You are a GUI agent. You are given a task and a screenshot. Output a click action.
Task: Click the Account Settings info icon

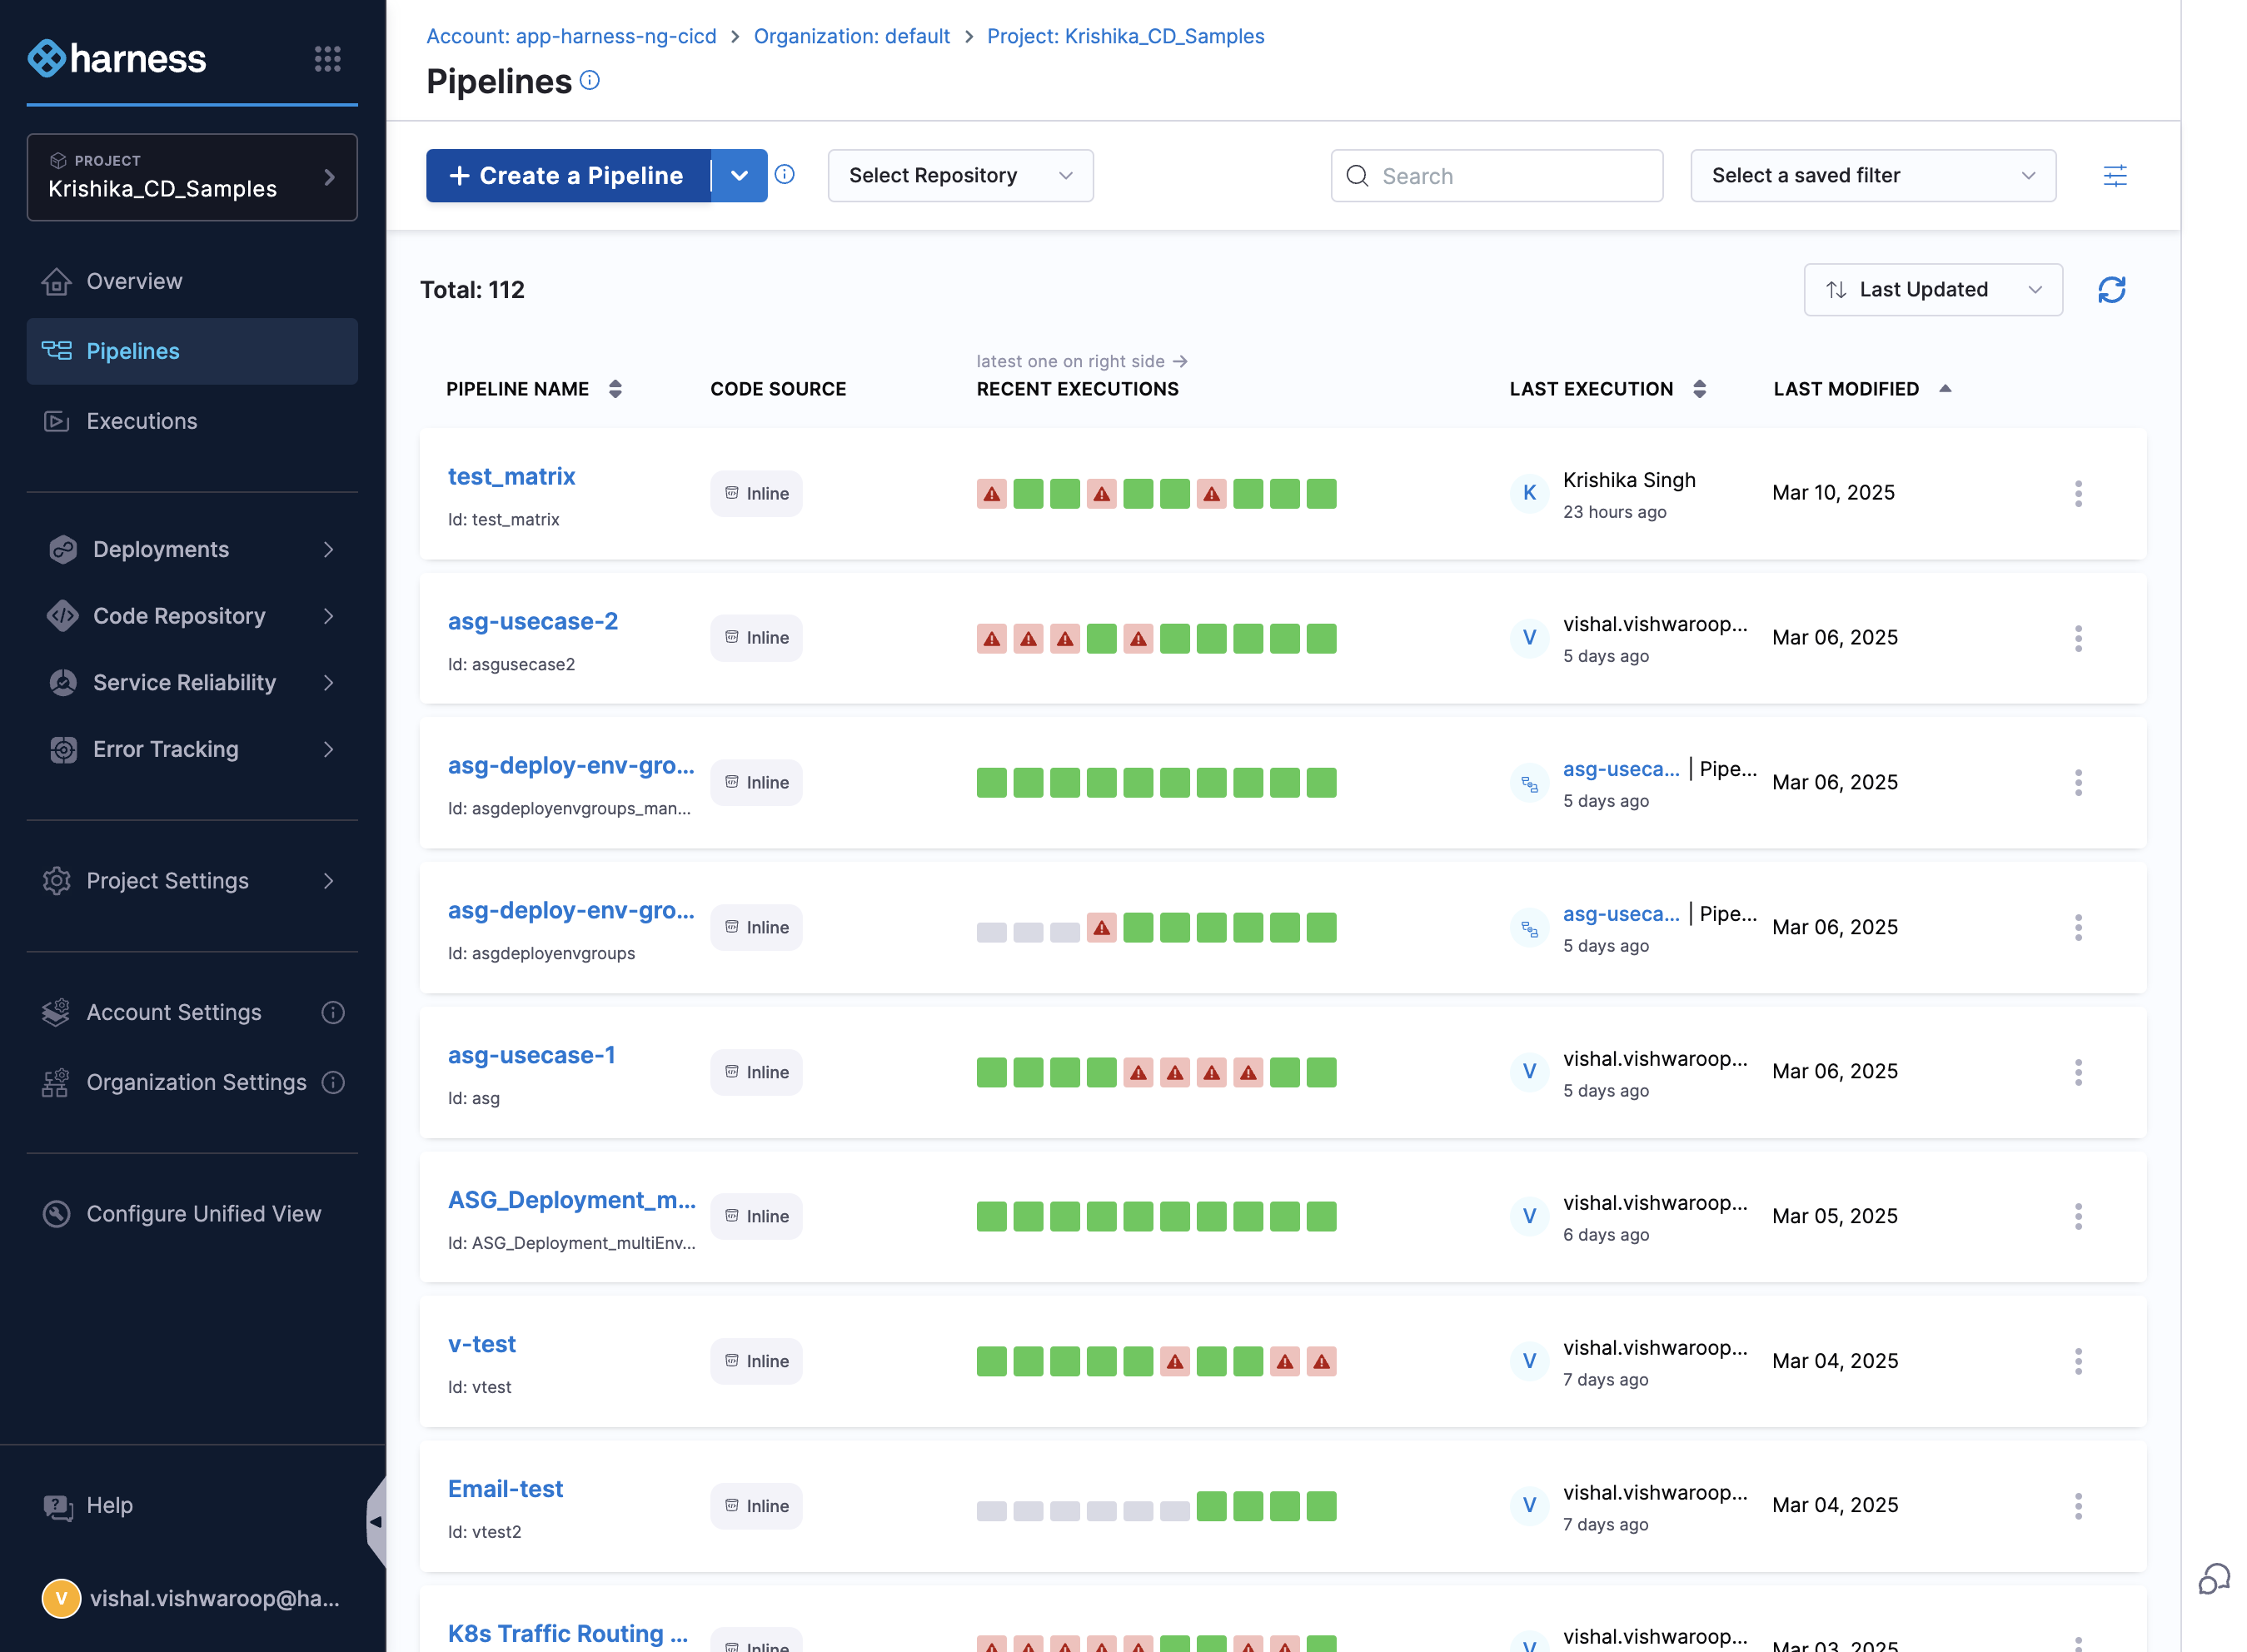point(333,1013)
